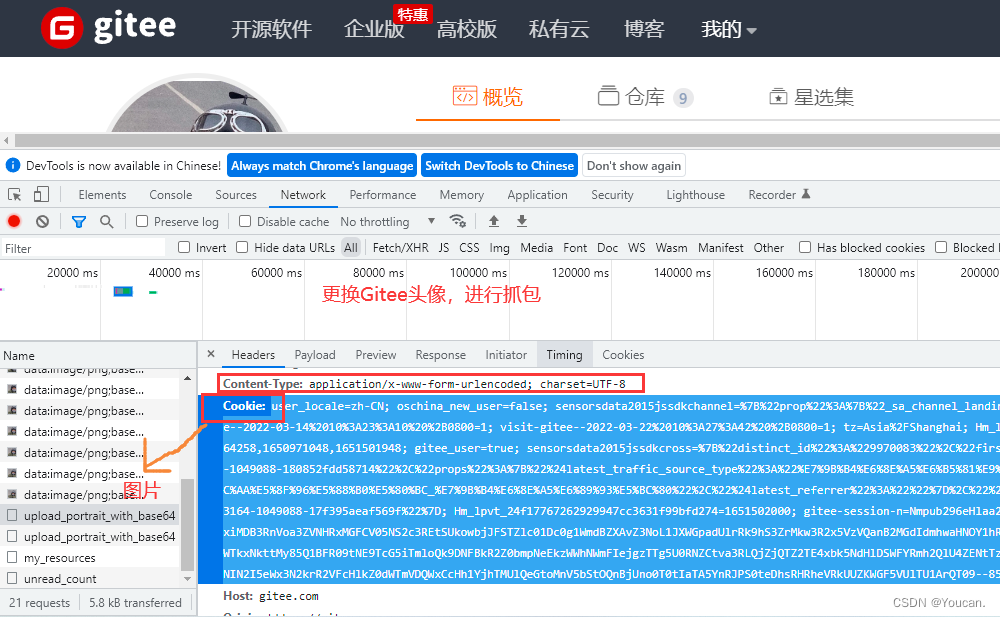1000x617 pixels.
Task: Tick the unread_count row checkbox
Action: pos(11,578)
